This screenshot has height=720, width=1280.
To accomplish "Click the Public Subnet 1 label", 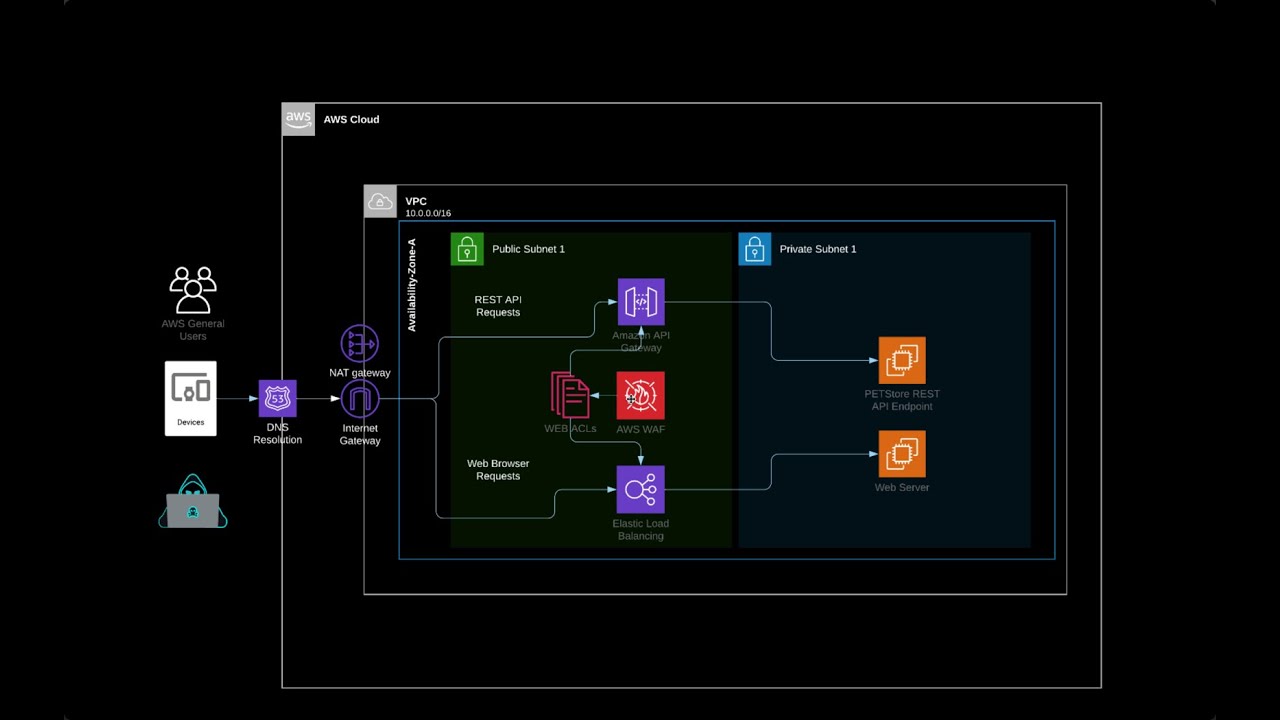I will [528, 249].
